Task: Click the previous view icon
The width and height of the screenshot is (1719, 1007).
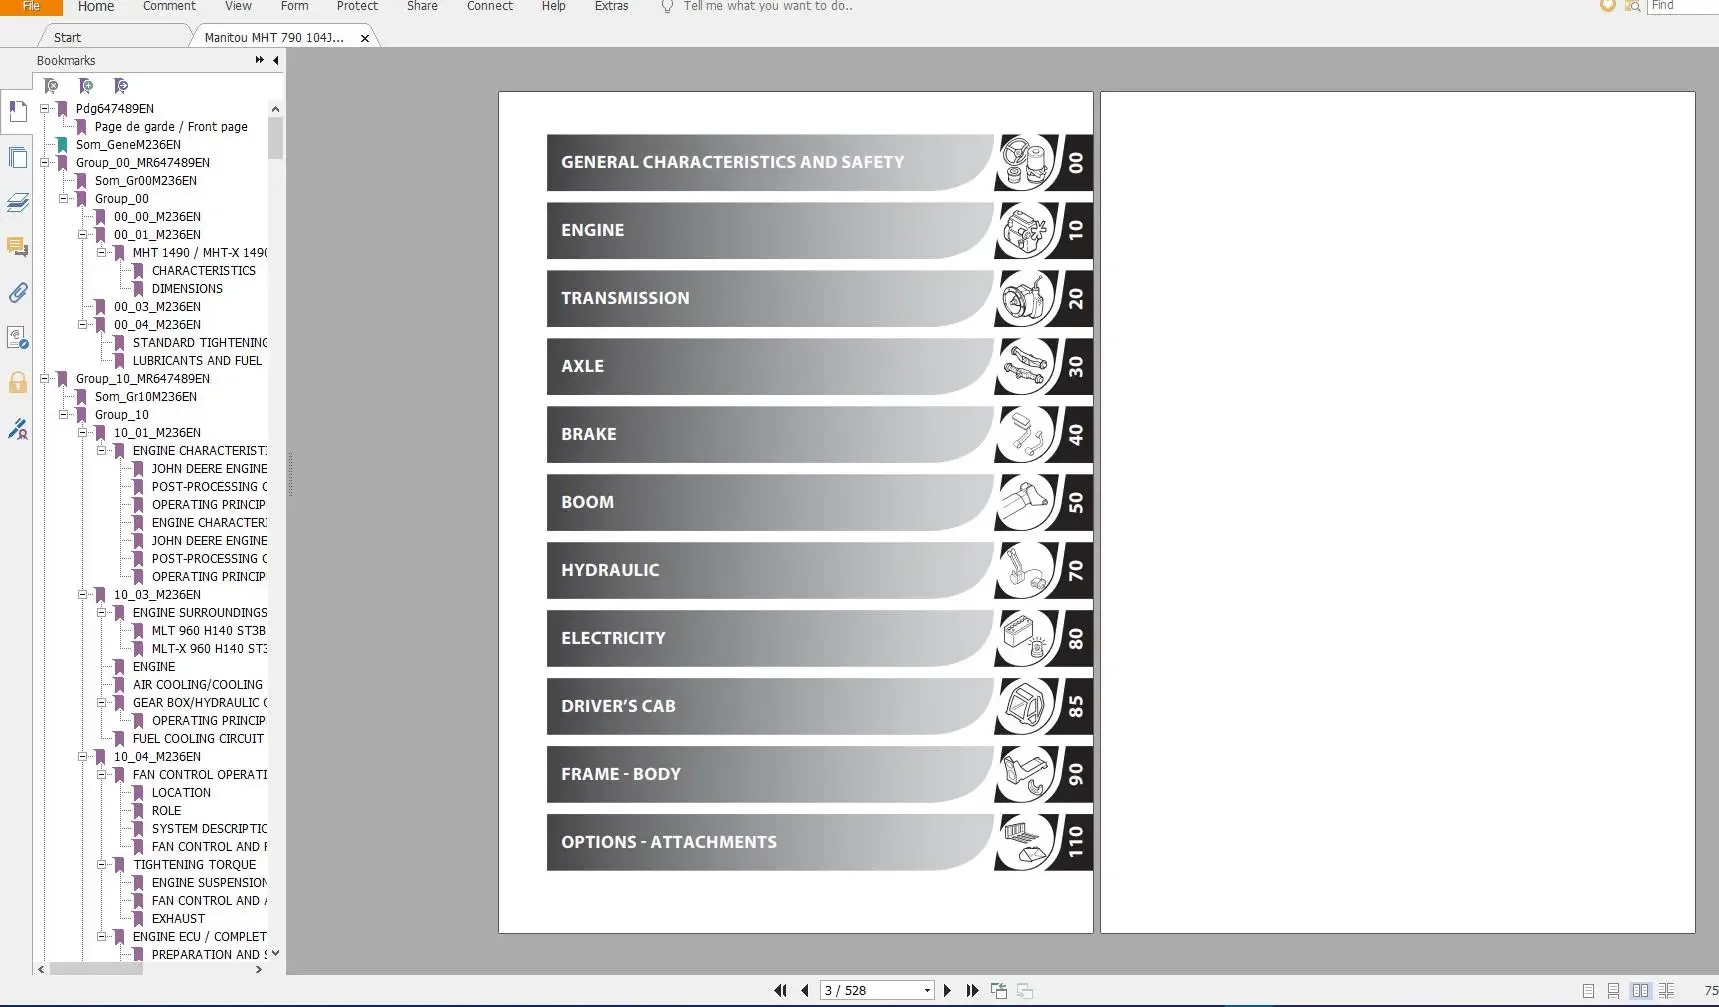Action: [x=999, y=990]
